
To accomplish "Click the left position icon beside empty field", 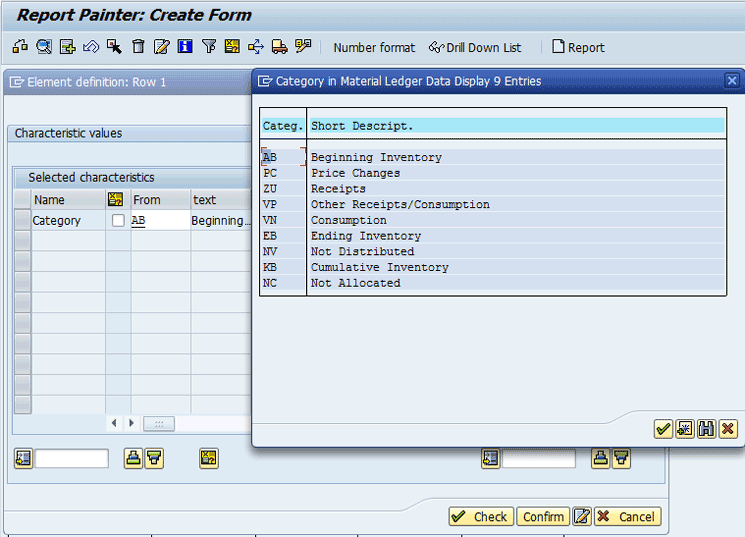I will coord(23,458).
